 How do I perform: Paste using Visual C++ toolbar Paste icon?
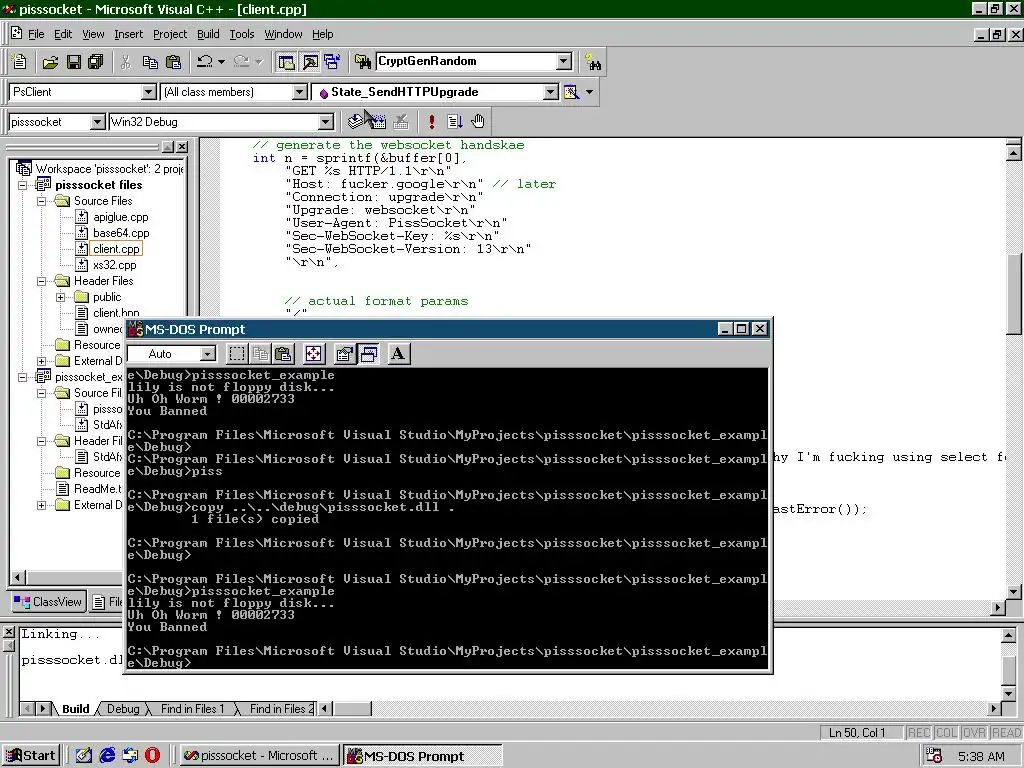pos(174,62)
